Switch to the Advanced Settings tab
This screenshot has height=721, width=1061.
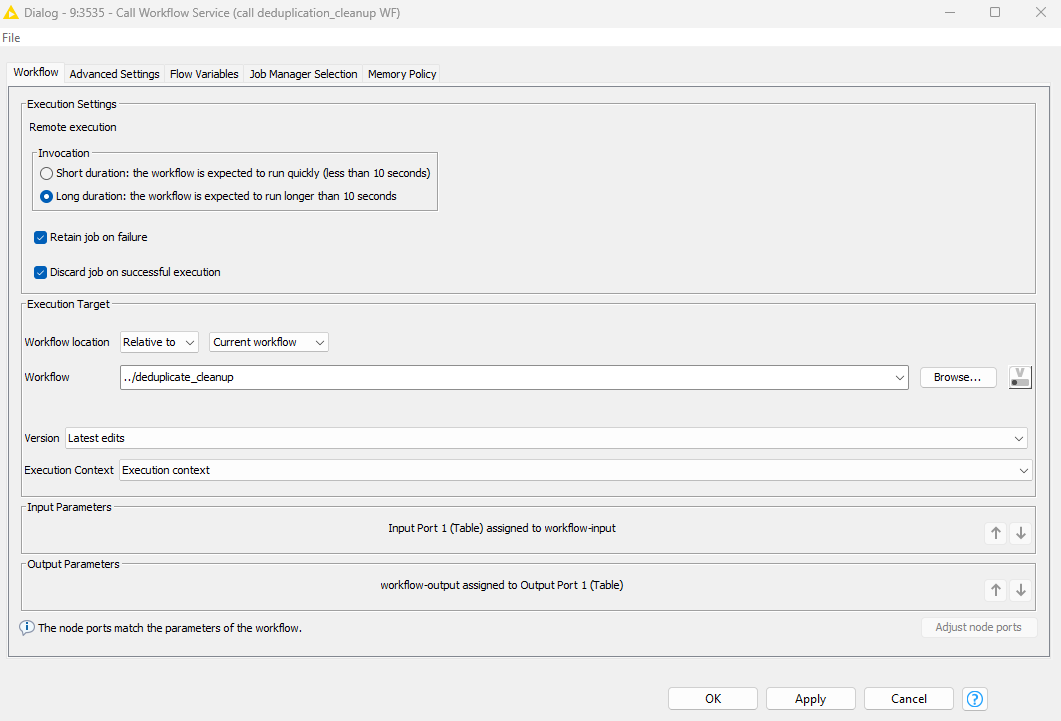click(114, 74)
